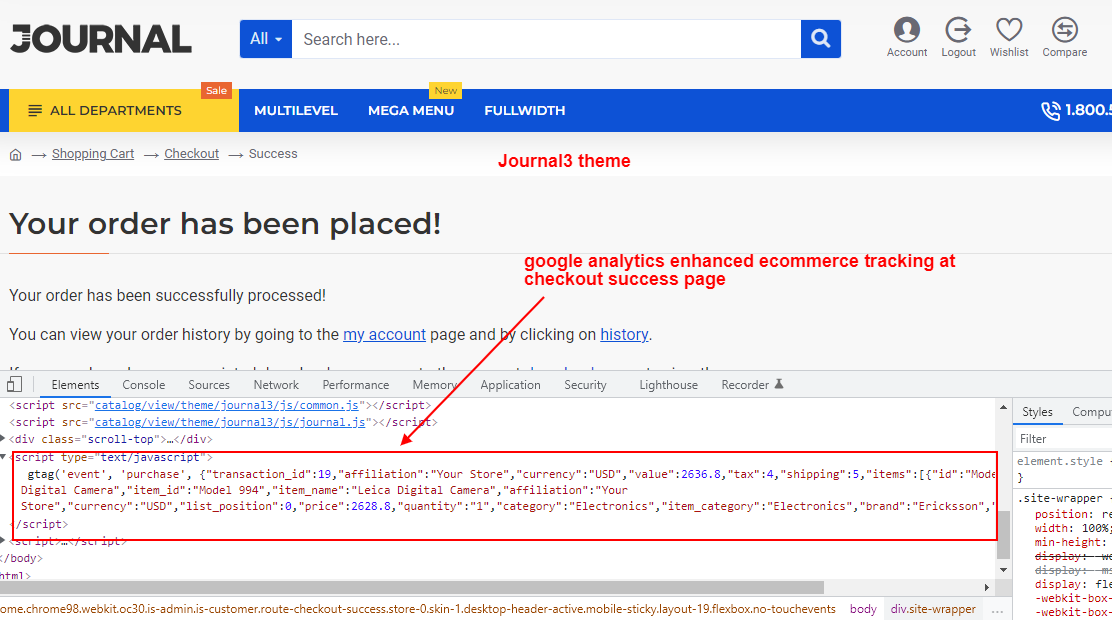Screen dimensions: 1112x620
Task: Follow the Shopping Cart breadcrumb link
Action: (x=93, y=154)
